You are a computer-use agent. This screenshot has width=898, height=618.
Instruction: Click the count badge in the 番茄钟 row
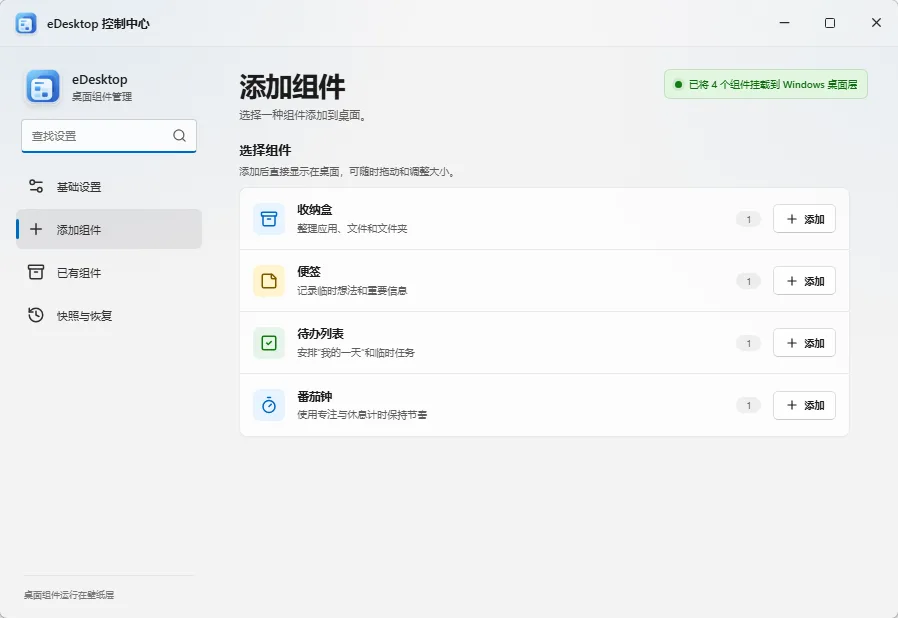pos(748,406)
